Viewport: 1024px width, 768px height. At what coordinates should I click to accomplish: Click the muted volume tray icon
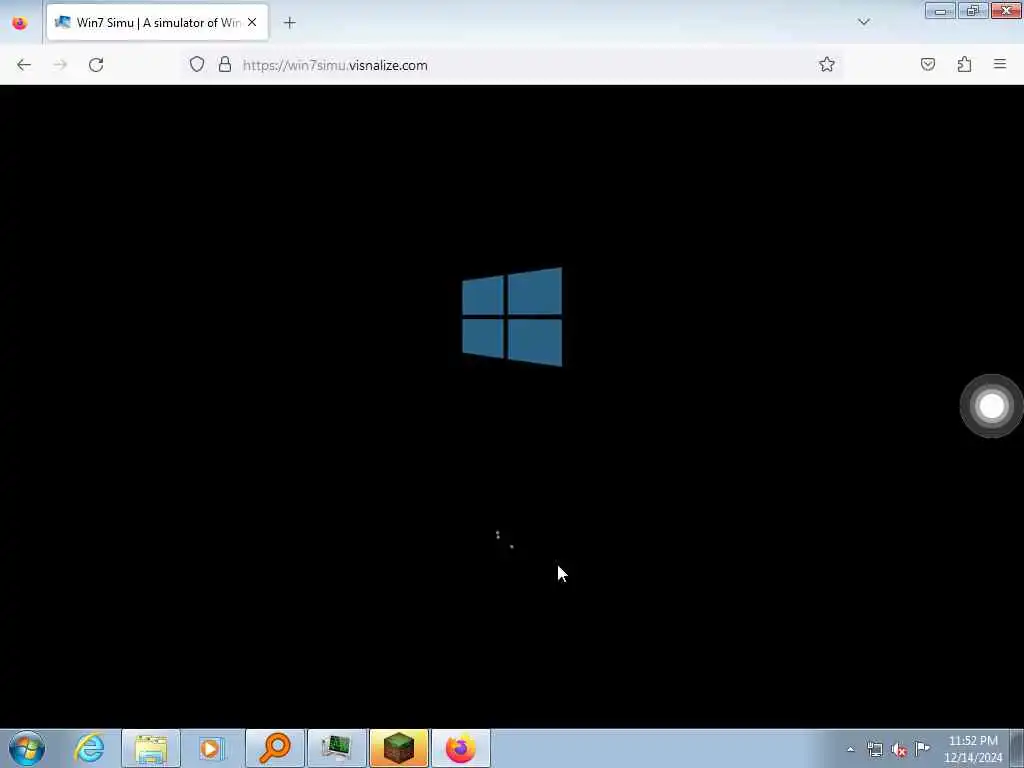[x=899, y=750]
